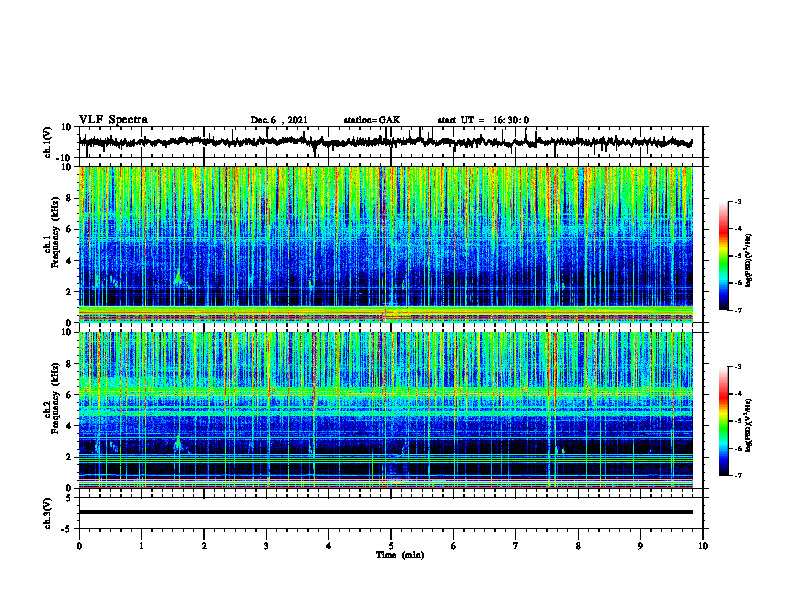Click the "-3" label on ch.1 color bar
Viewport: 792px width, 612px height.
(737, 202)
